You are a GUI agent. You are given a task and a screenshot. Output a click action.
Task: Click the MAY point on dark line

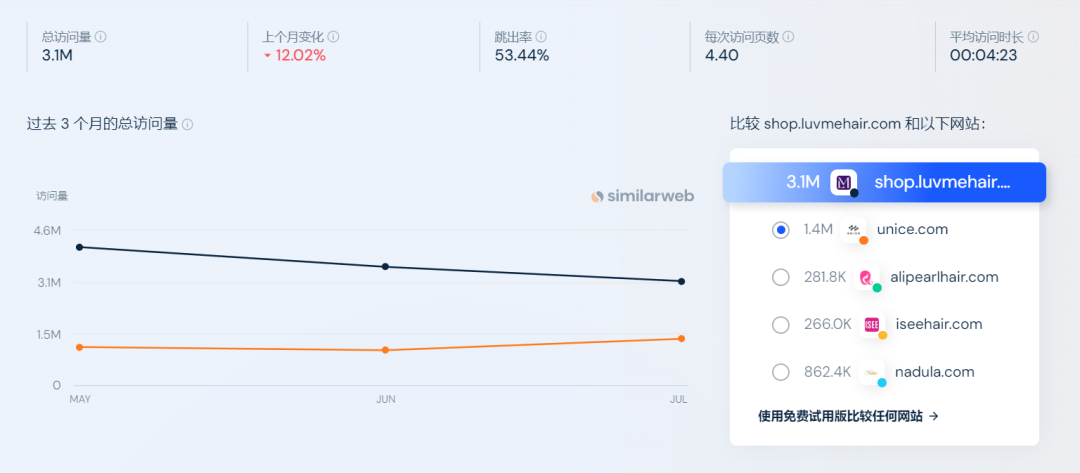pos(79,246)
